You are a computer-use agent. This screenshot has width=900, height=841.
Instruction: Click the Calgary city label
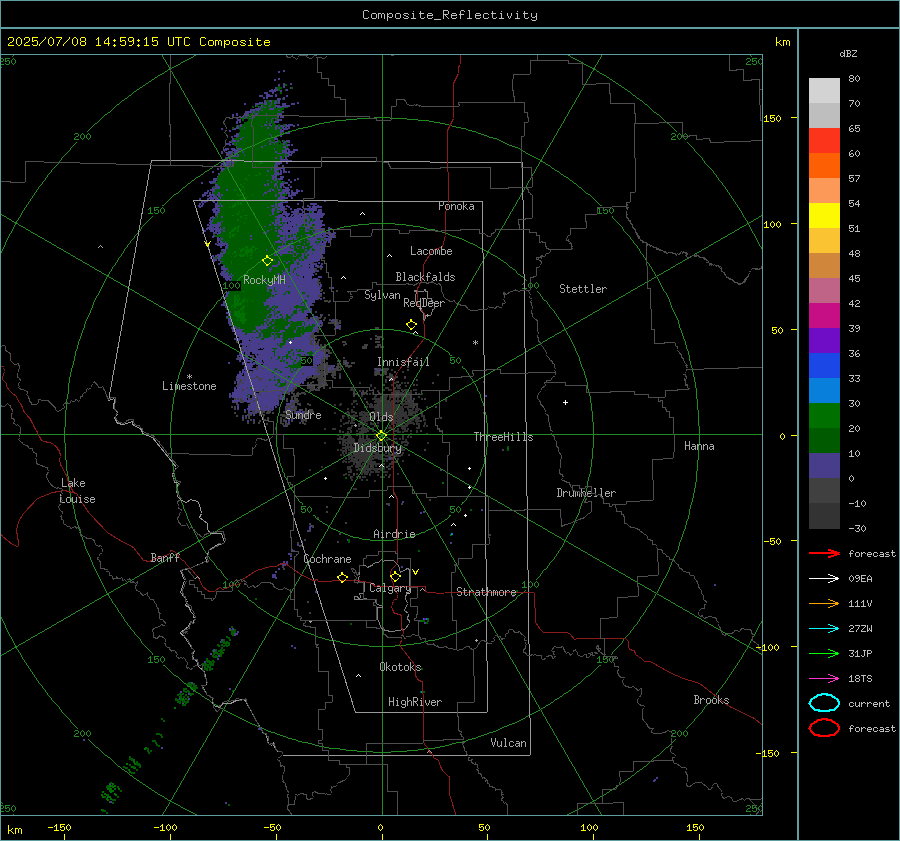tap(390, 588)
